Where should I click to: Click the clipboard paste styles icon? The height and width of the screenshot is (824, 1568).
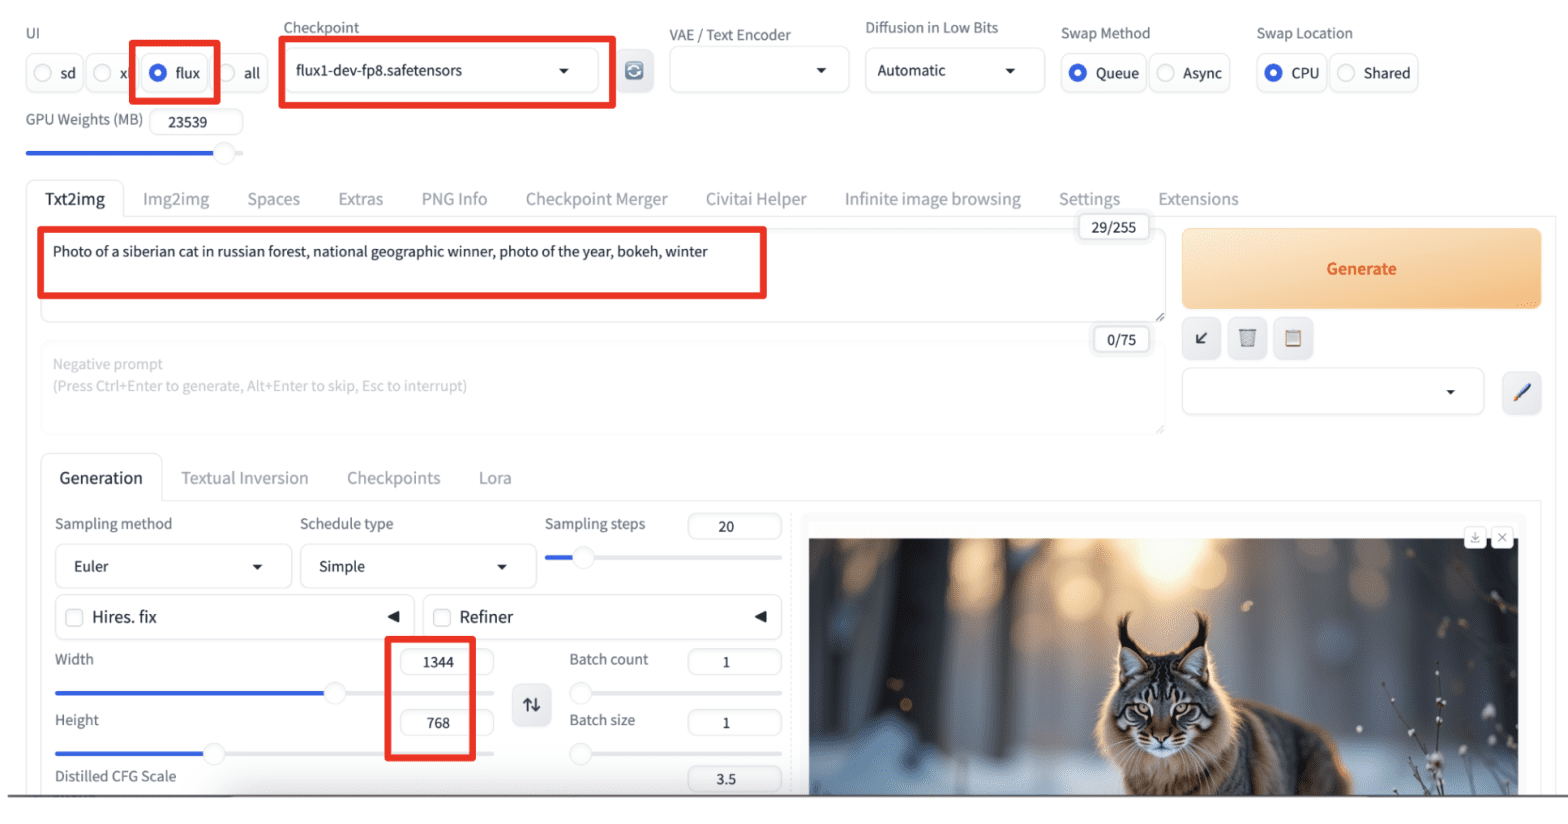point(1292,338)
